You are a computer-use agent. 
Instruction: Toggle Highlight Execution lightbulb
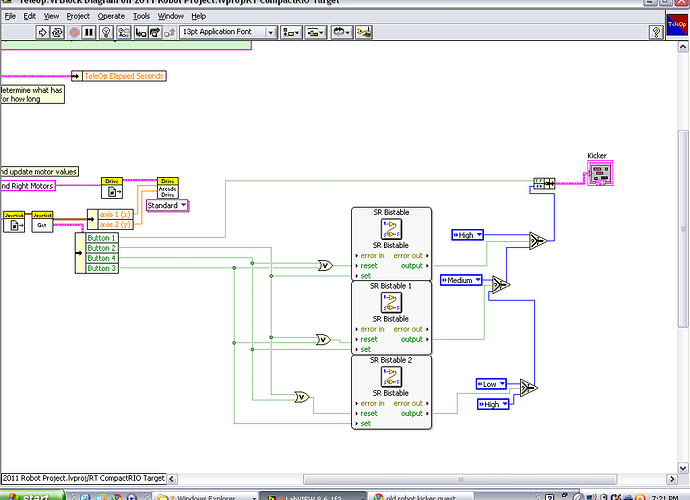pos(106,32)
